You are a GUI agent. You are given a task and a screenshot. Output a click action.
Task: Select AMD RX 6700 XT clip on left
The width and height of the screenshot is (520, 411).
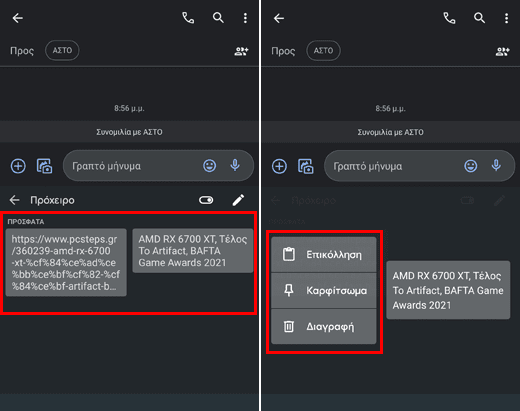[x=193, y=251]
